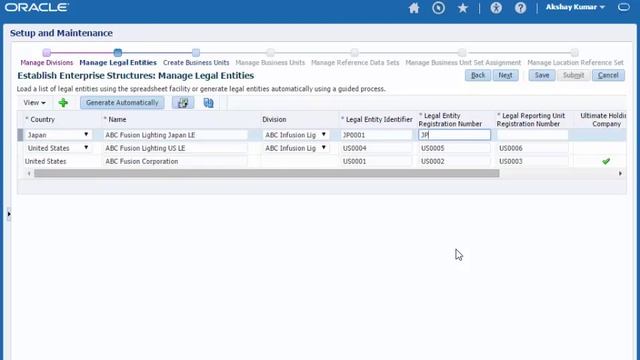
Task: Select Manage Business Units step
Action: (270, 62)
